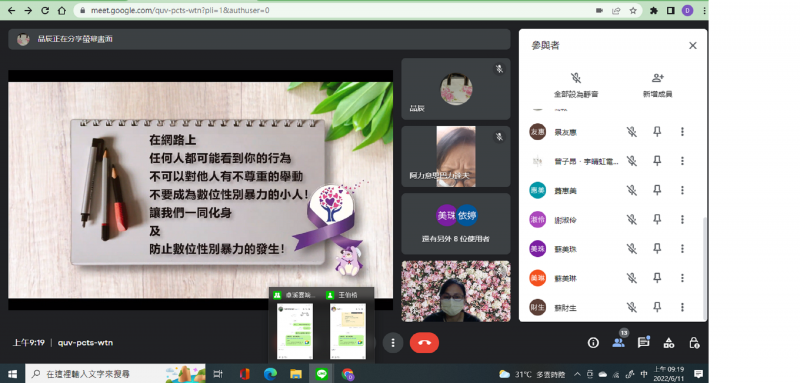Mute microphone of 蘇財生
The width and height of the screenshot is (800, 383).
[x=632, y=308]
